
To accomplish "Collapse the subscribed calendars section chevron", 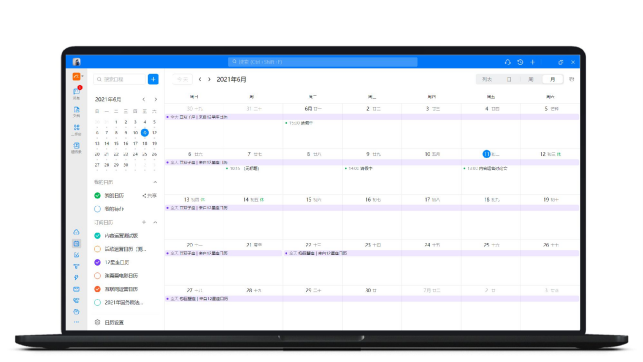I will click(x=155, y=222).
